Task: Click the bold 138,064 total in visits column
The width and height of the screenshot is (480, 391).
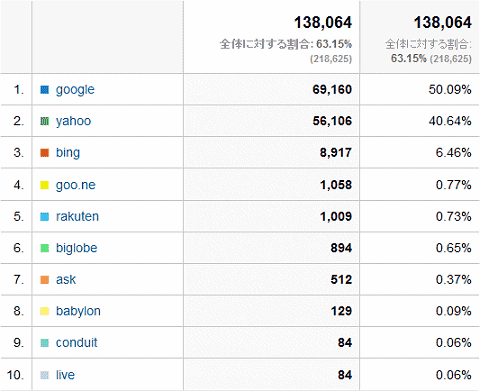Action: pos(323,23)
